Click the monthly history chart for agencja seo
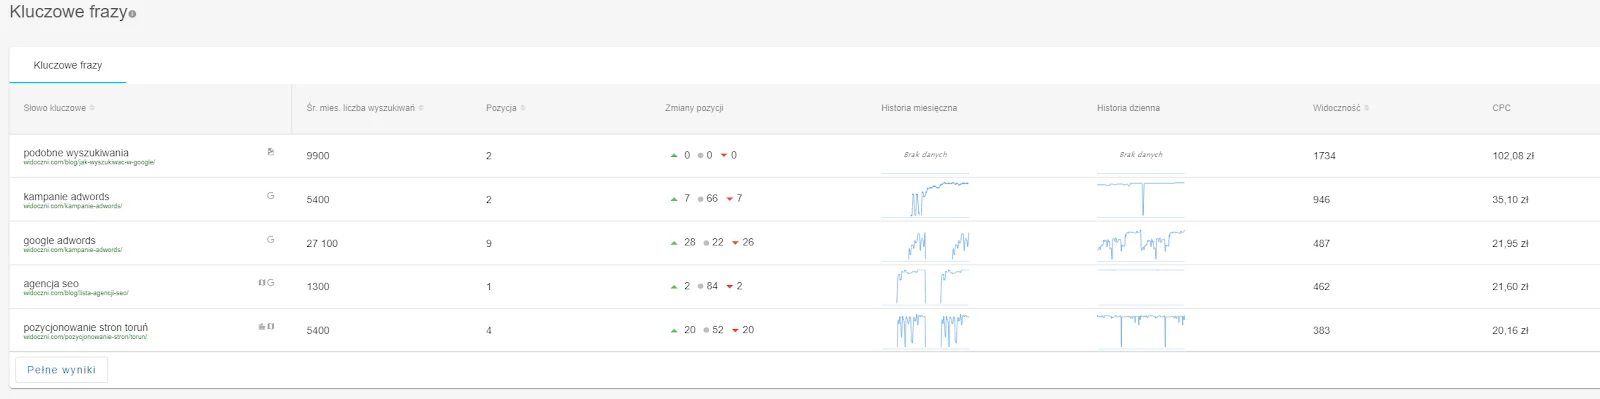The image size is (1600, 399). tap(925, 286)
